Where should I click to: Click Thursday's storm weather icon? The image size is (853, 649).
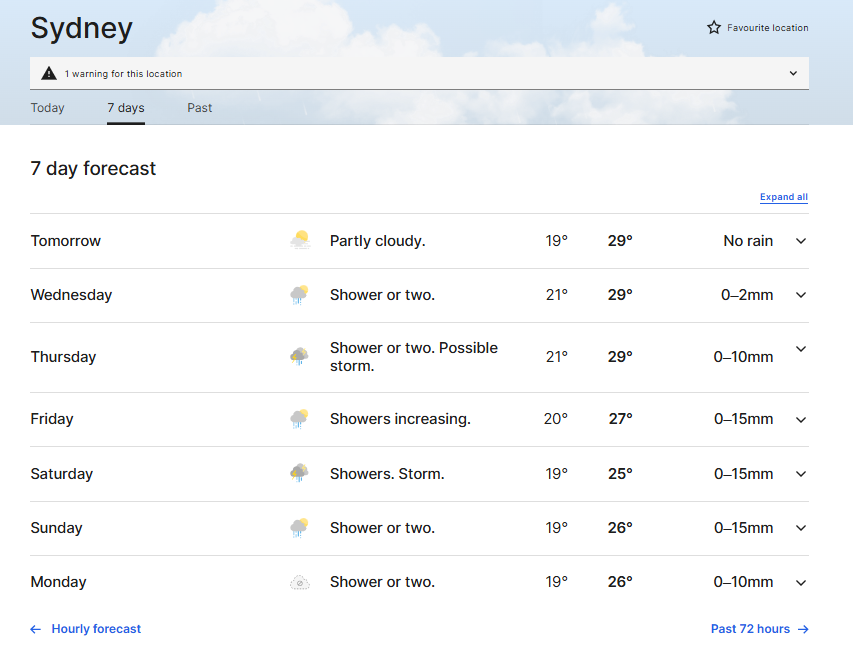[299, 357]
